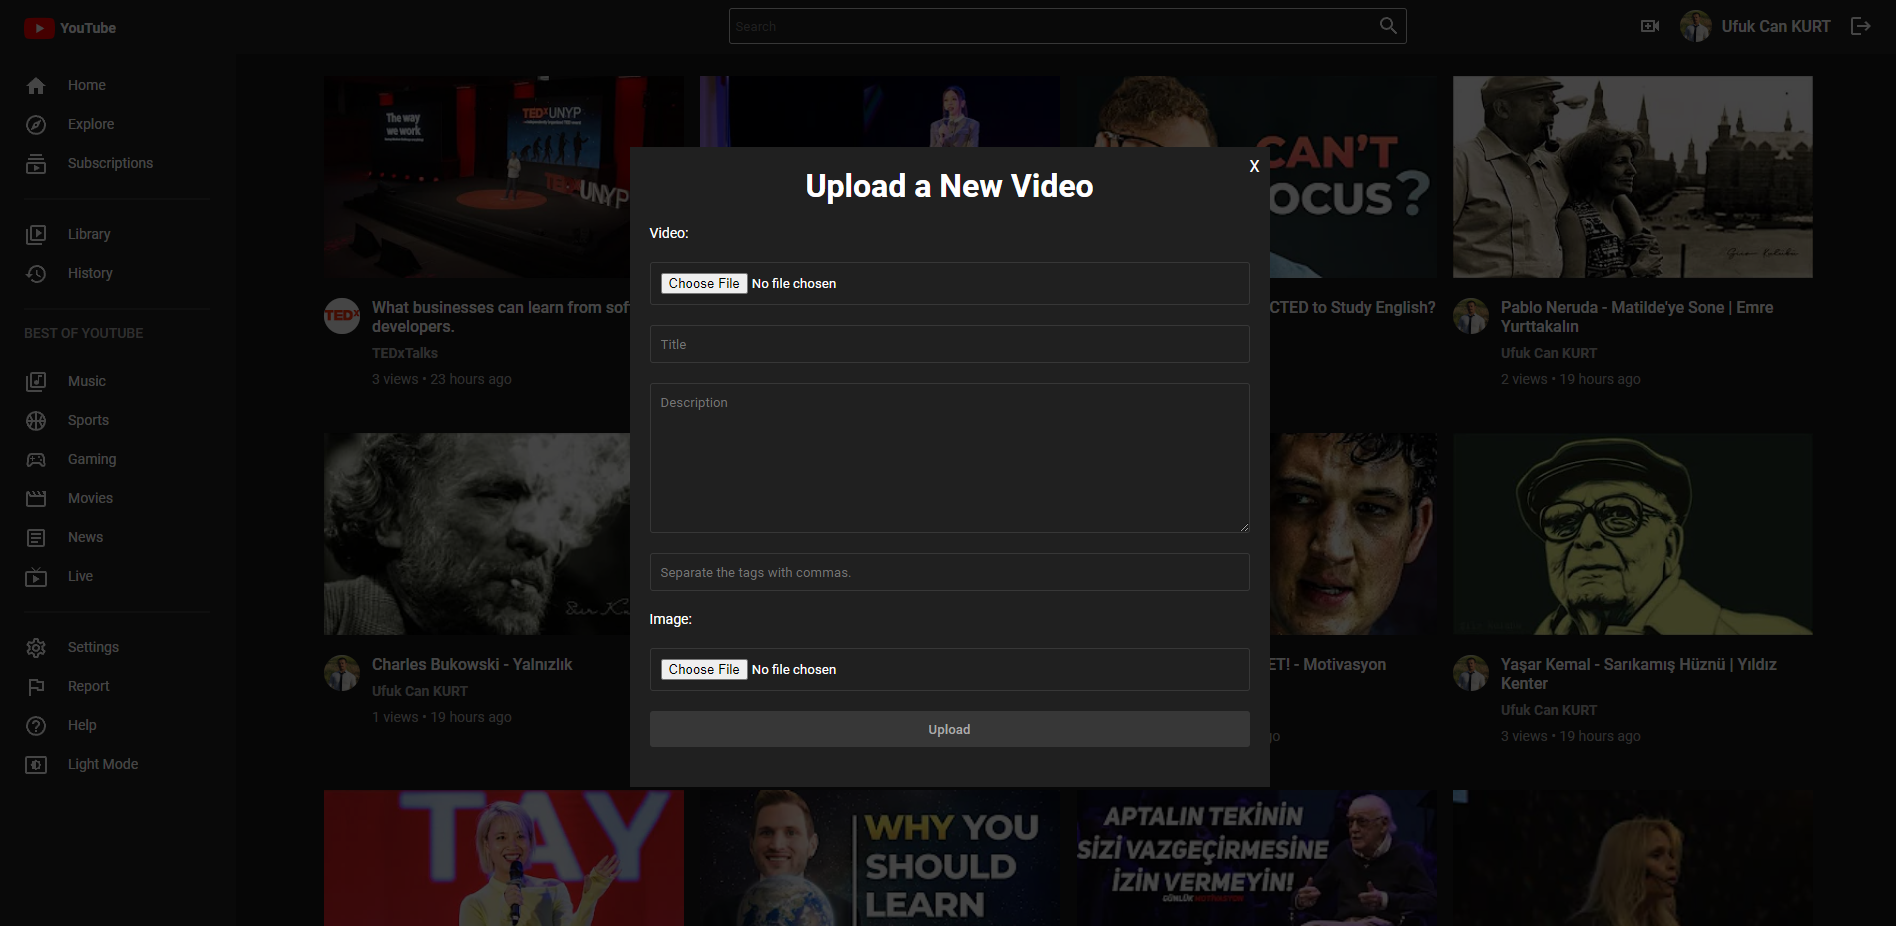Click the Home icon in sidebar
The height and width of the screenshot is (926, 1896).
[36, 86]
